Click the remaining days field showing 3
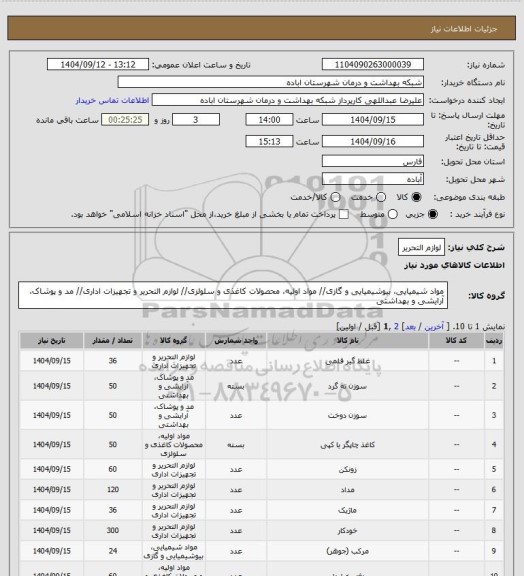The width and height of the screenshot is (524, 576). pyautogui.click(x=196, y=120)
